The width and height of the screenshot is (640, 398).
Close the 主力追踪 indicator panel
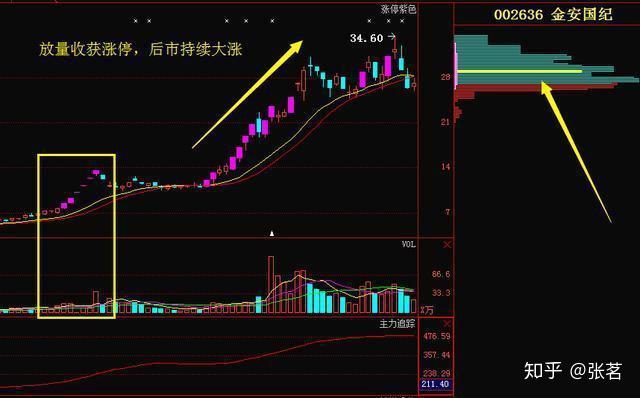click(x=447, y=324)
